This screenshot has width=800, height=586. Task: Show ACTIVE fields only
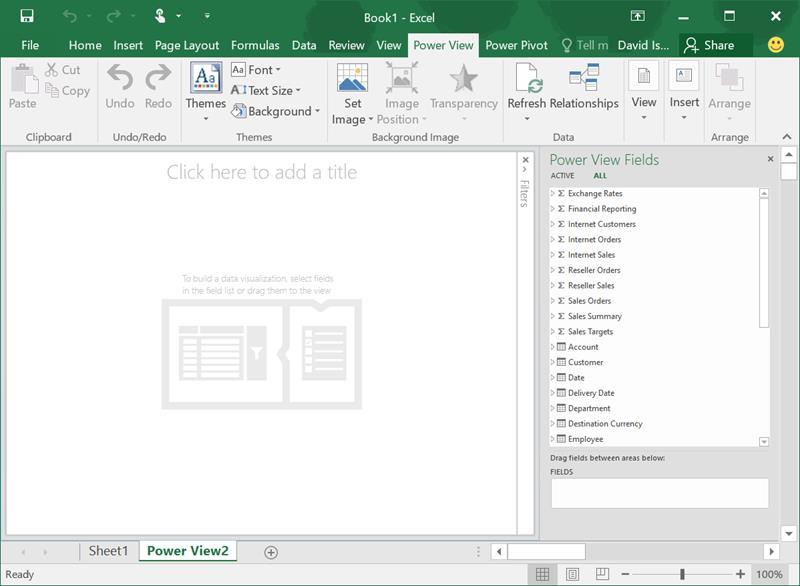tap(562, 175)
